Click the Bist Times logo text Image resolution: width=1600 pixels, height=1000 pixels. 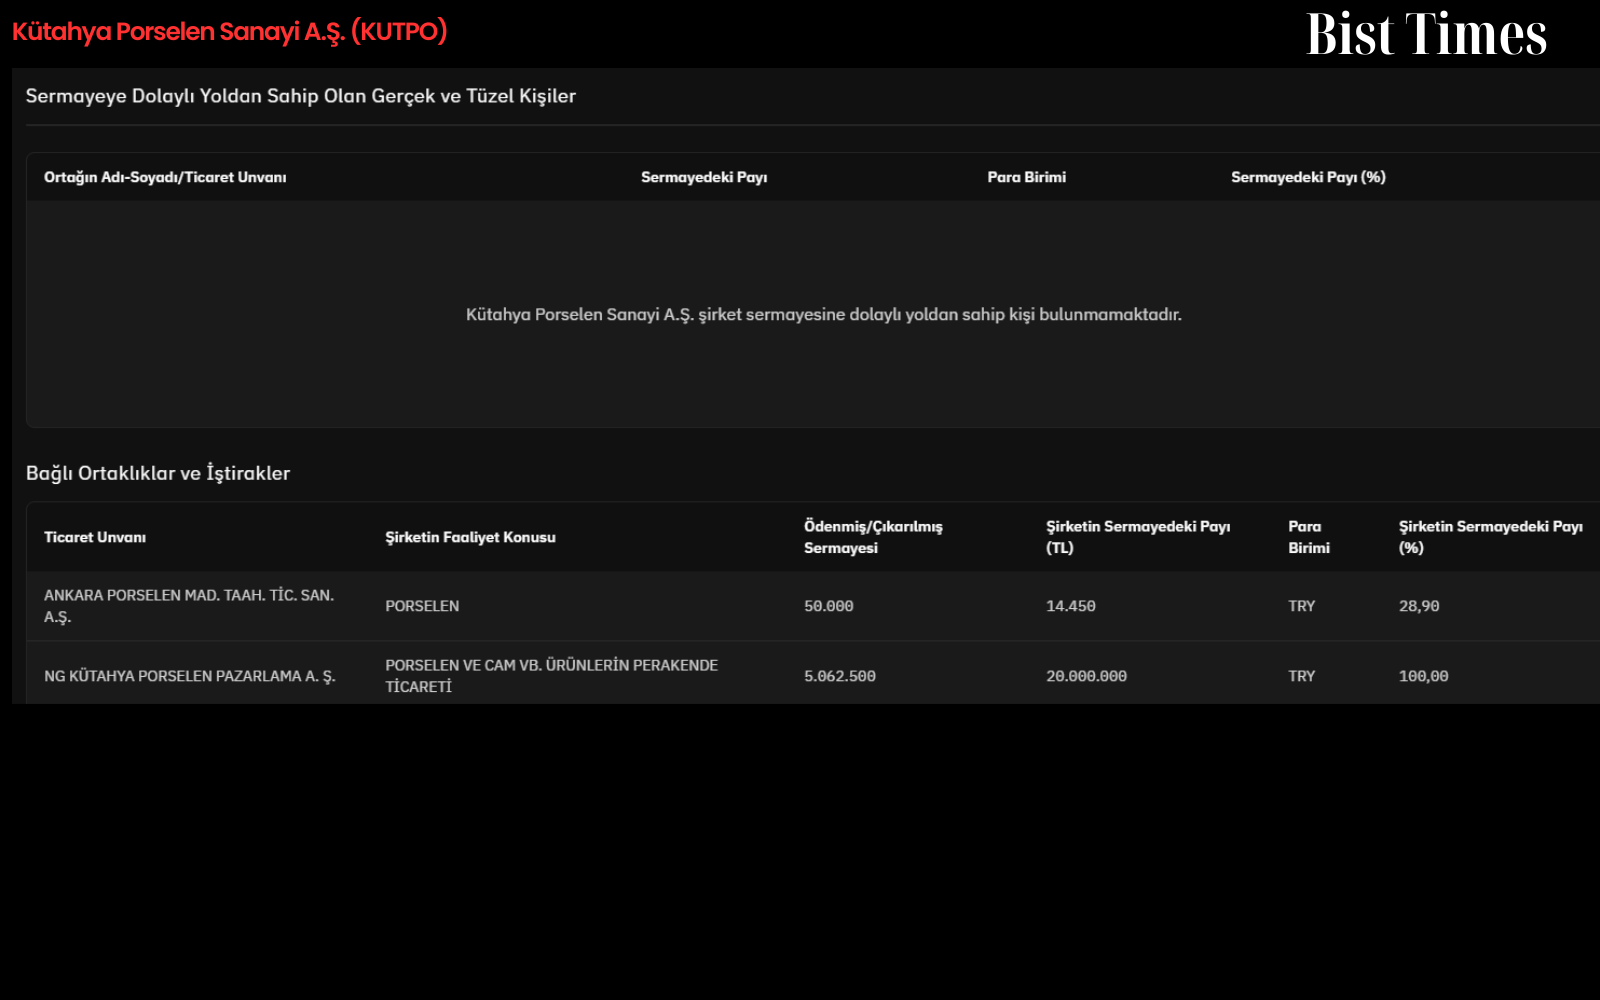1426,33
